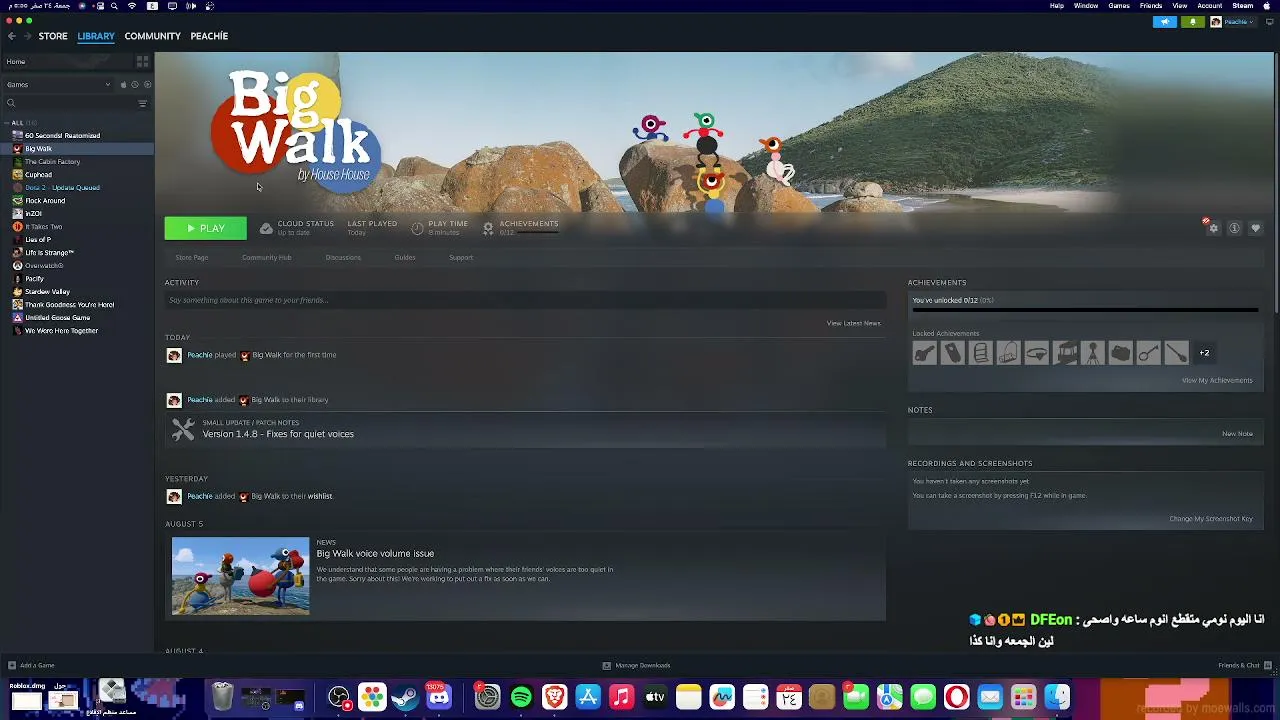Click the green PLAY button
The height and width of the screenshot is (720, 1280).
(x=205, y=229)
